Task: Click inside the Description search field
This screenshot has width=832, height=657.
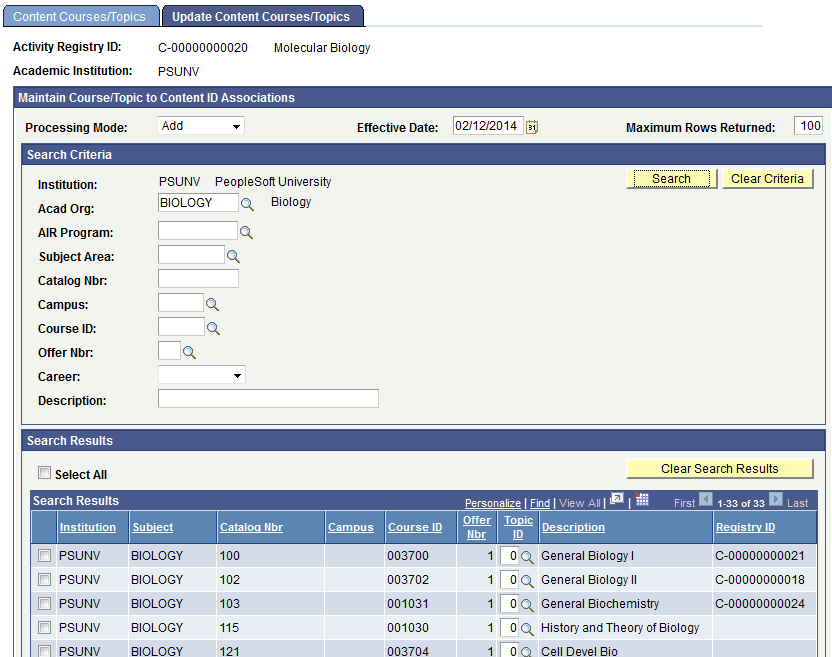Action: coord(268,399)
